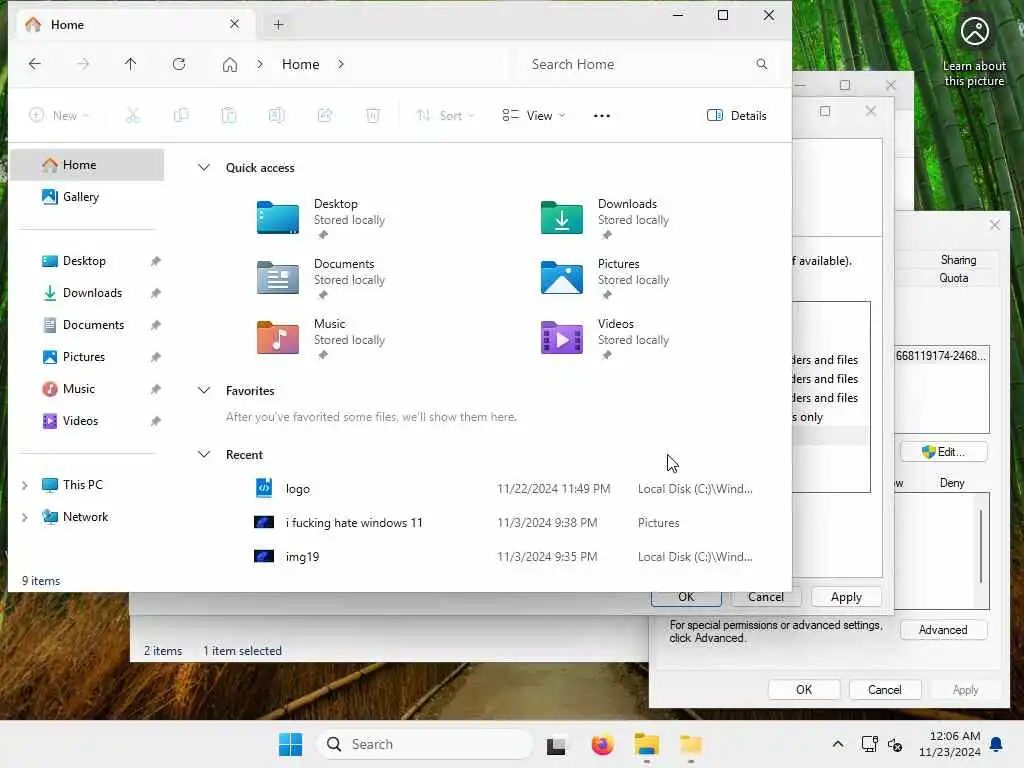Click the Share toolbar icon

(x=325, y=116)
